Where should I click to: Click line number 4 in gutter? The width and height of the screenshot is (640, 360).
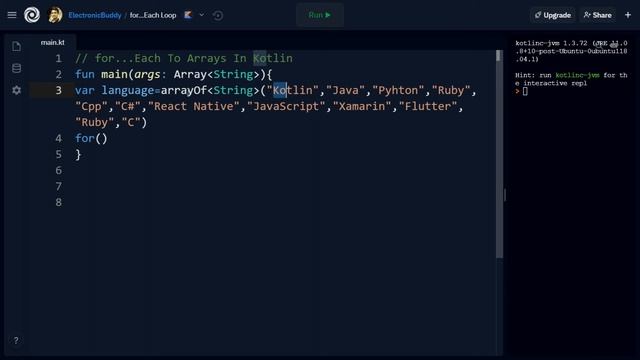pyautogui.click(x=58, y=138)
